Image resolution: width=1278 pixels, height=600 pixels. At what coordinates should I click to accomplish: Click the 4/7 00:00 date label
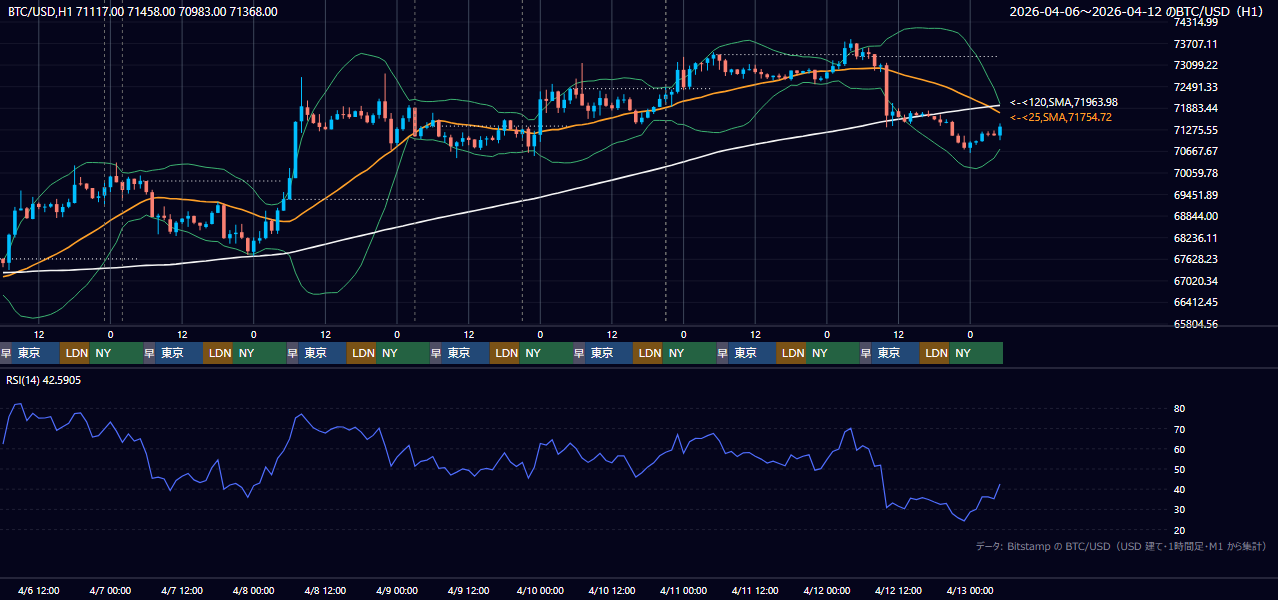coord(110,590)
